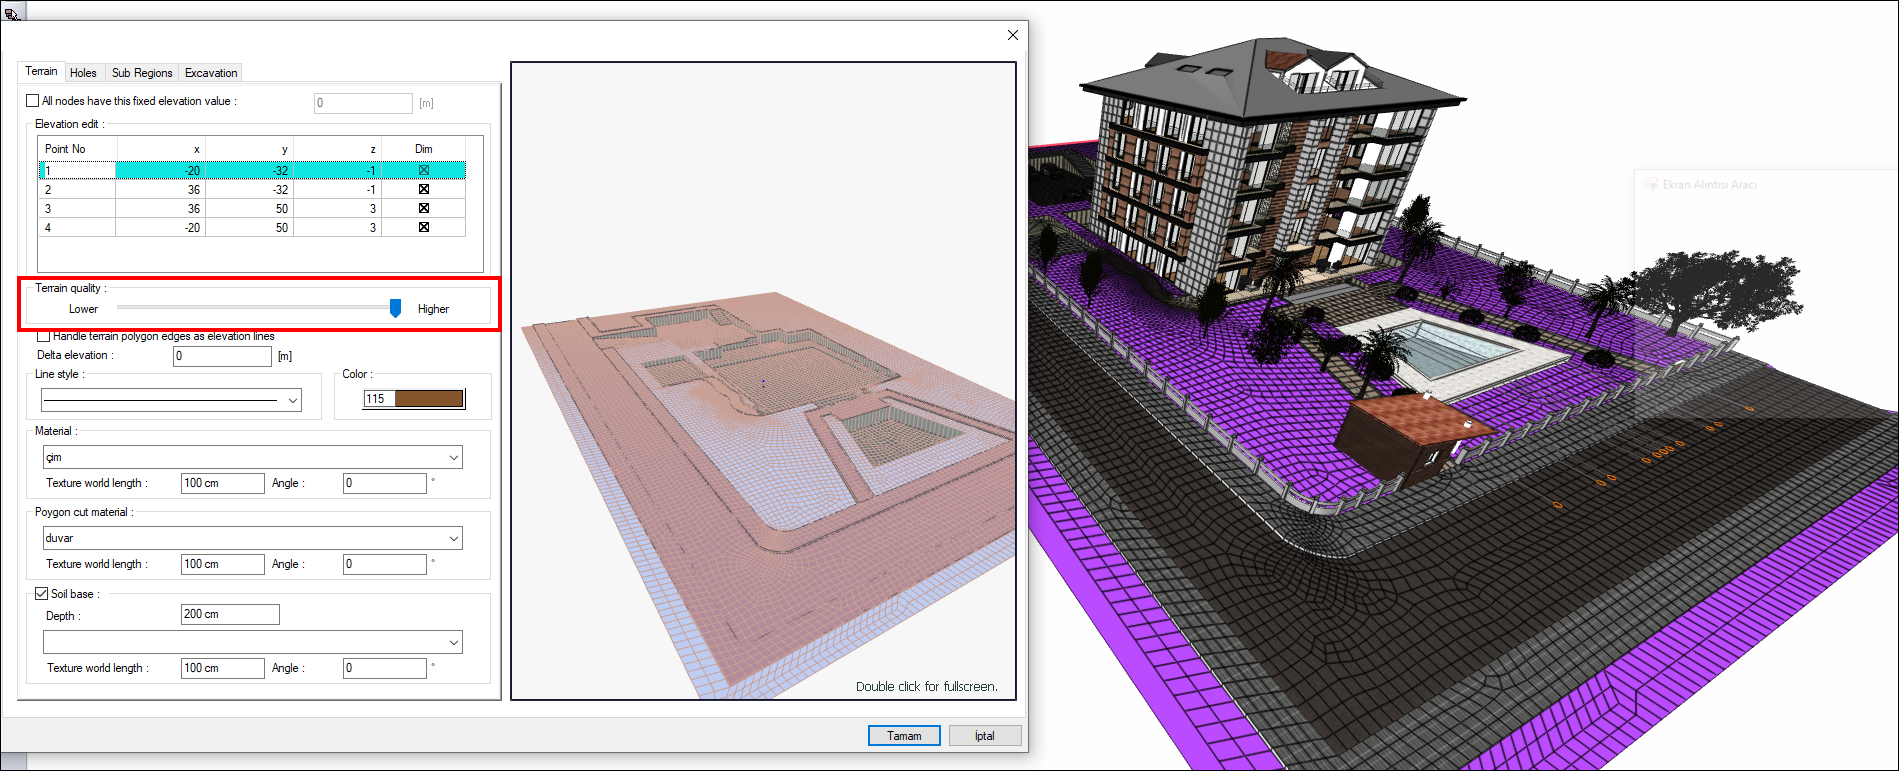1899x771 pixels.
Task: Enable 'All nodes have this fixed elevation value'
Action: coord(33,101)
